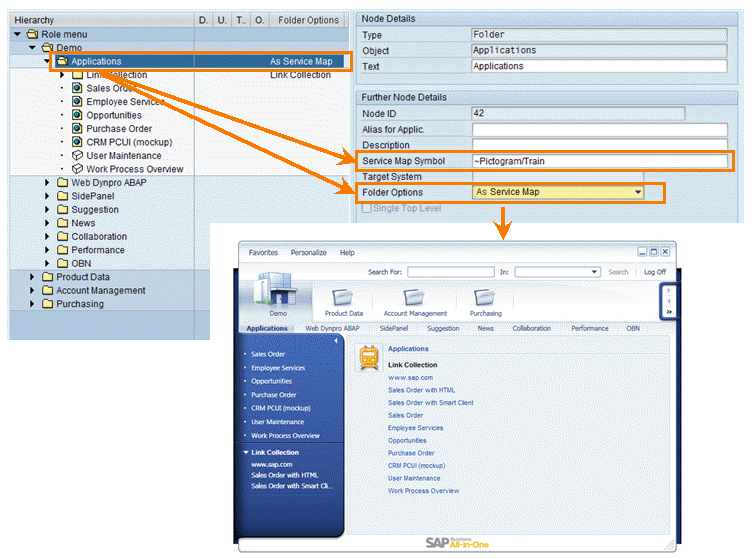Click the Folder Options column header
The image size is (752, 559).
[x=308, y=20]
